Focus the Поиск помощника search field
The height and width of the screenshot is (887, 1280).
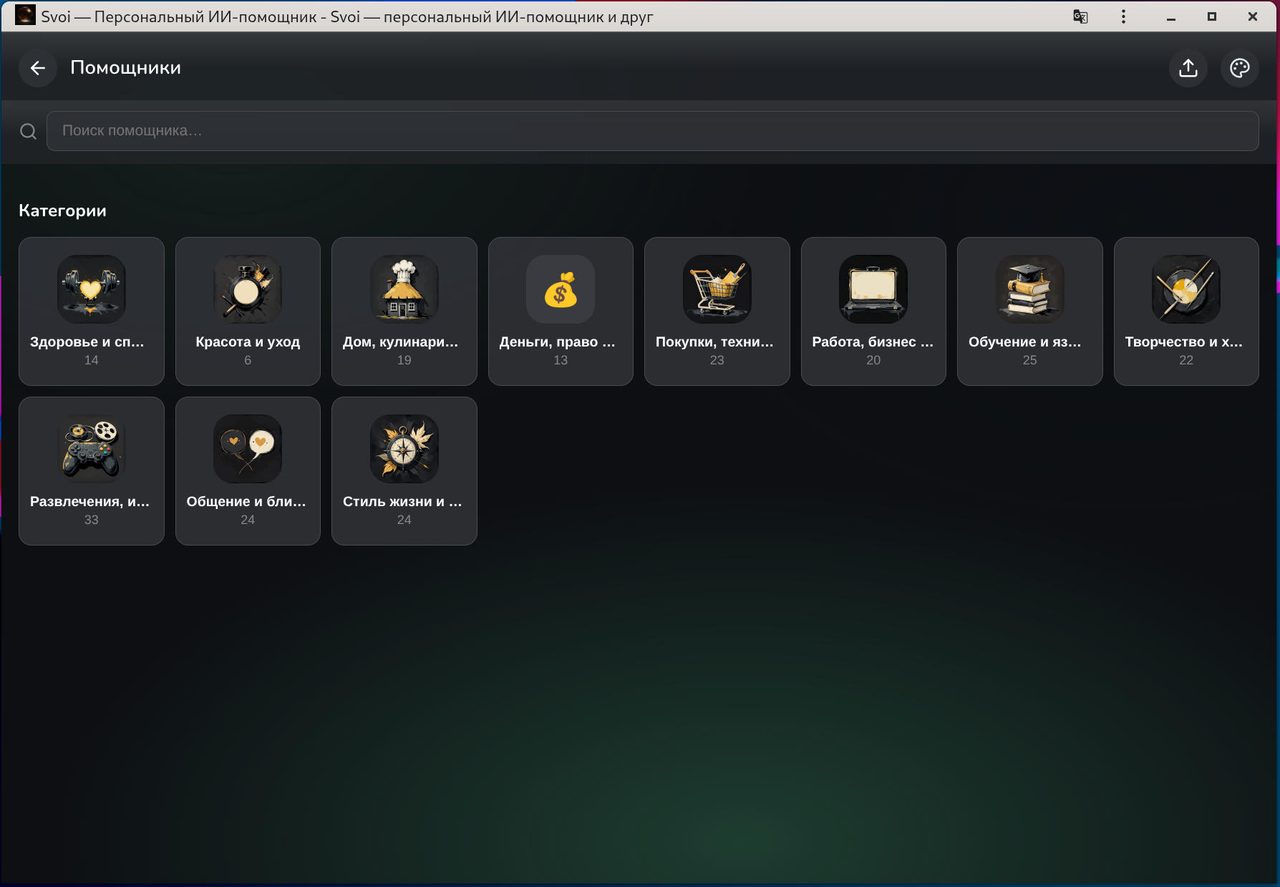point(652,131)
